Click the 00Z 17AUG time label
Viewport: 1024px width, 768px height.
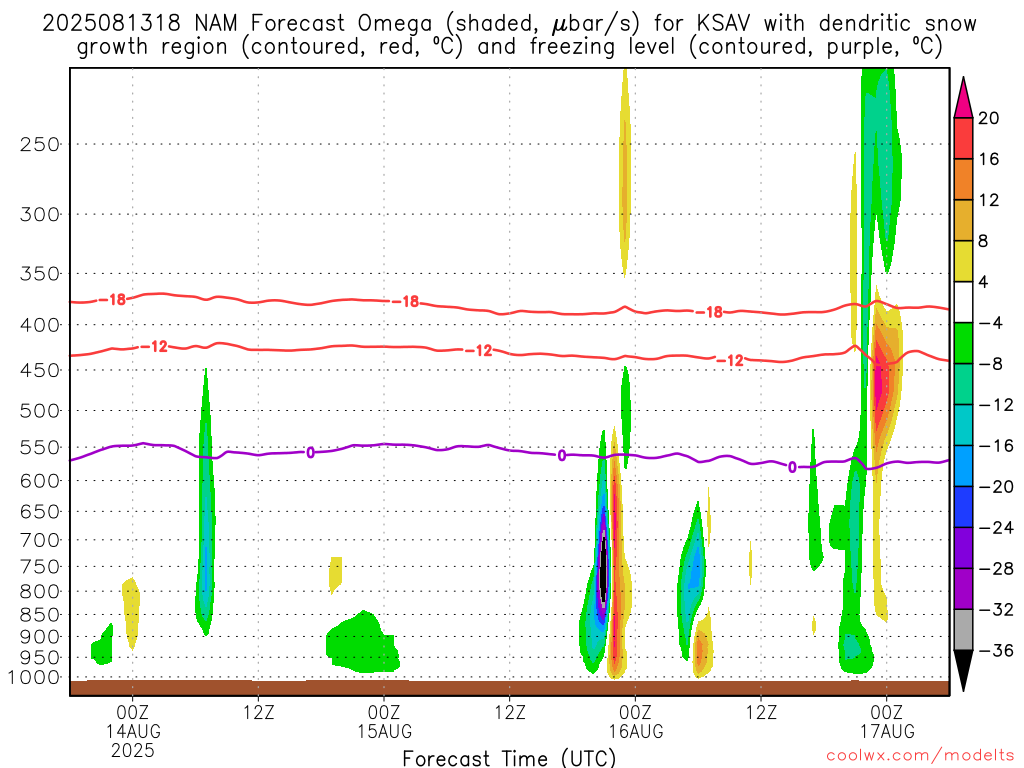point(887,722)
